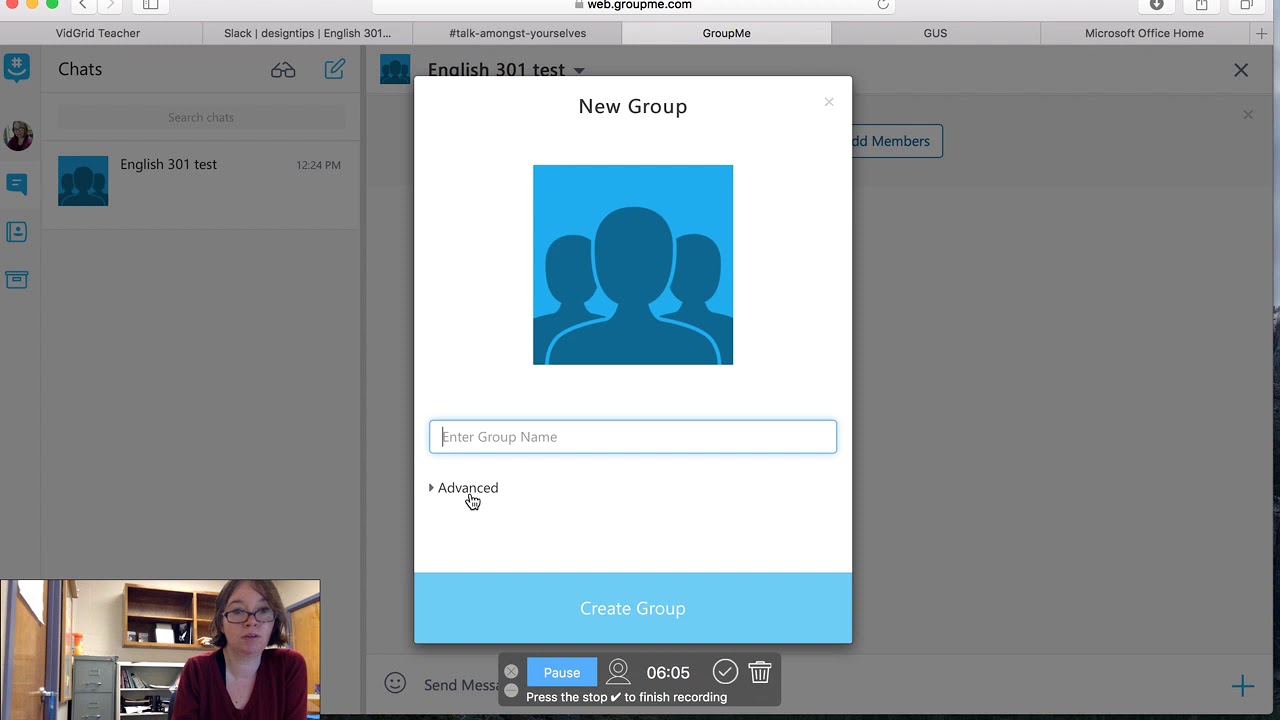Screen dimensions: 1280x720
Task: Click the Pause recording button
Action: tap(562, 673)
